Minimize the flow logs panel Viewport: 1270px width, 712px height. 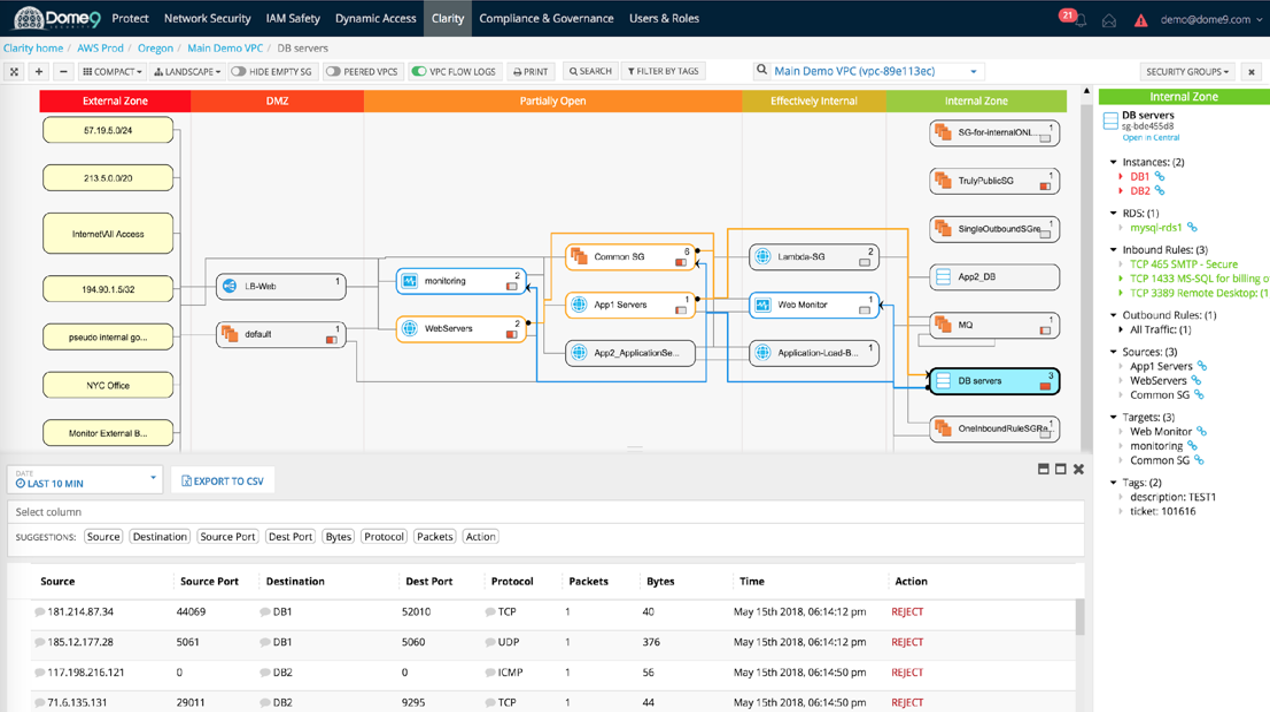tap(1043, 469)
